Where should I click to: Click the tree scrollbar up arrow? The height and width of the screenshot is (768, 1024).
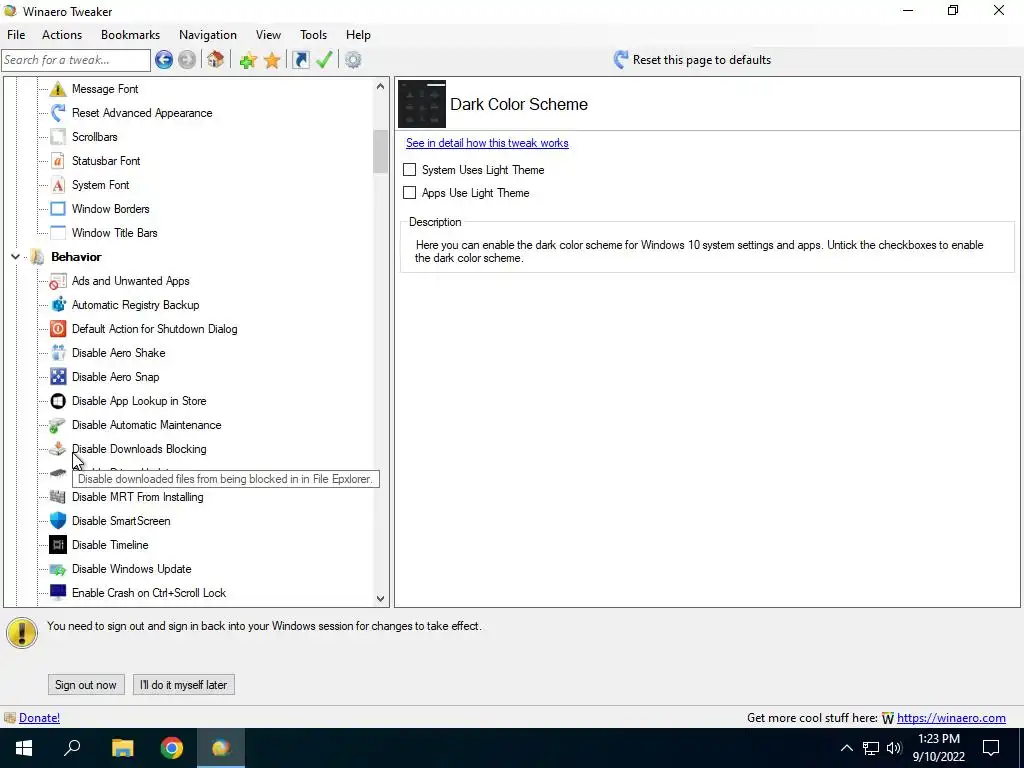[381, 86]
